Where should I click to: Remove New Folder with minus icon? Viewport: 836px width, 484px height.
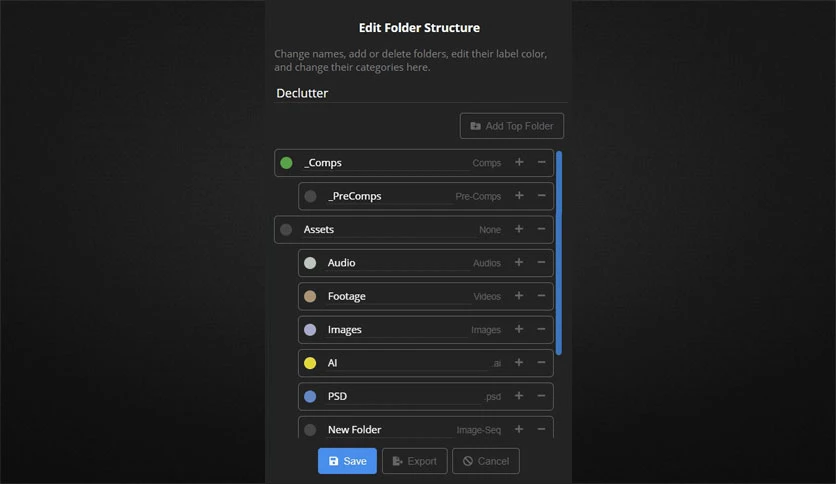coord(541,429)
